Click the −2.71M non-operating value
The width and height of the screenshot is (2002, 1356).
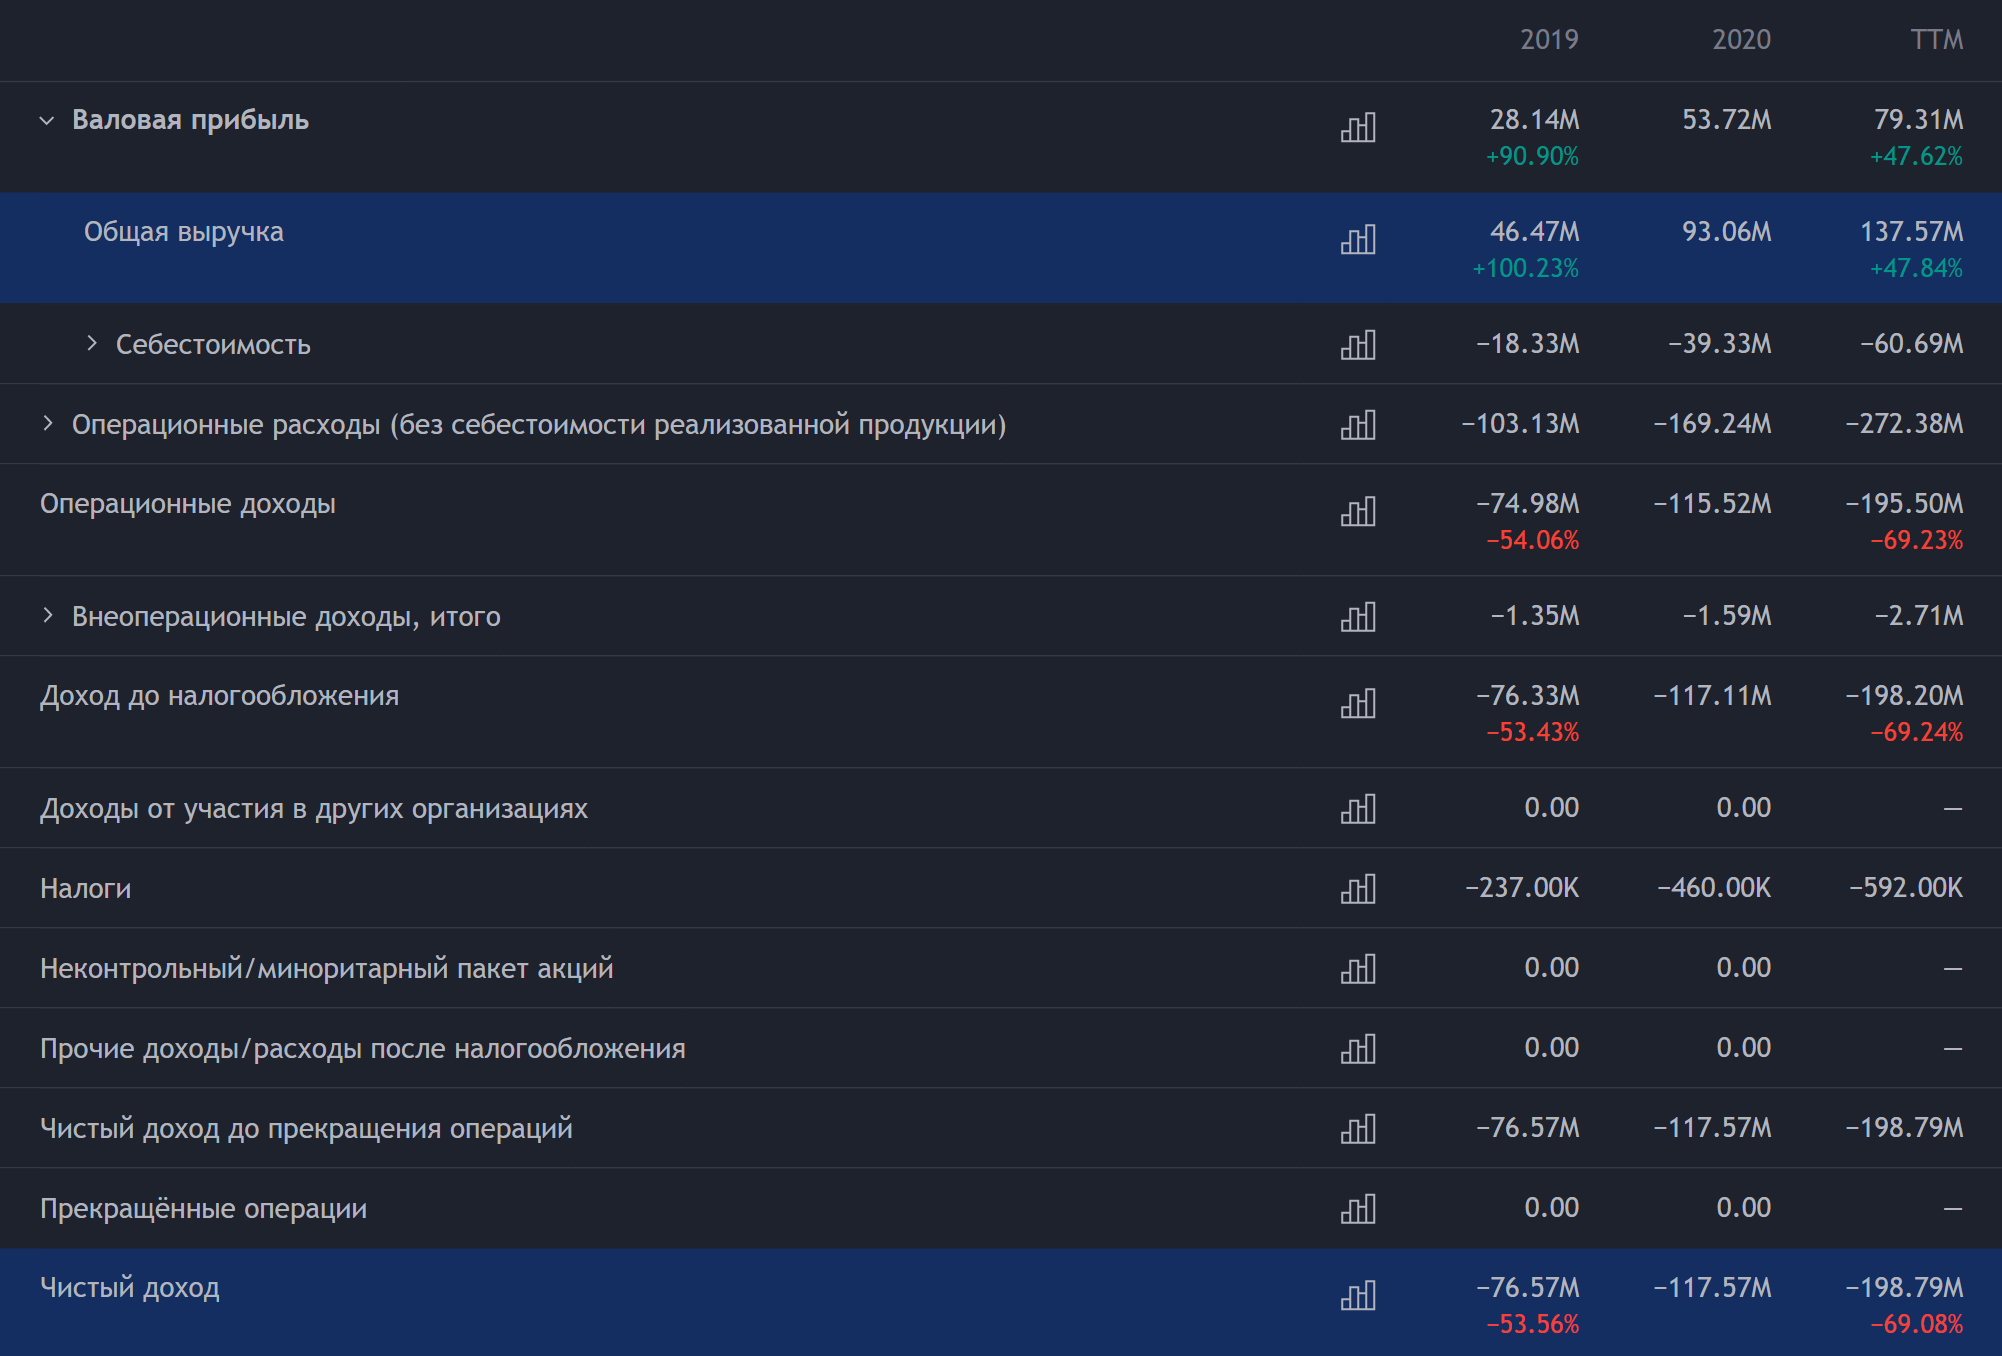tap(1919, 616)
